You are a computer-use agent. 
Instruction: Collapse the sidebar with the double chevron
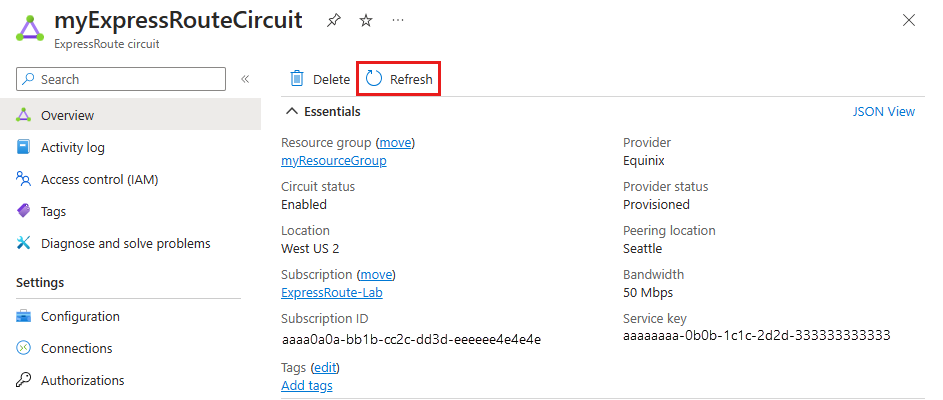click(x=245, y=79)
